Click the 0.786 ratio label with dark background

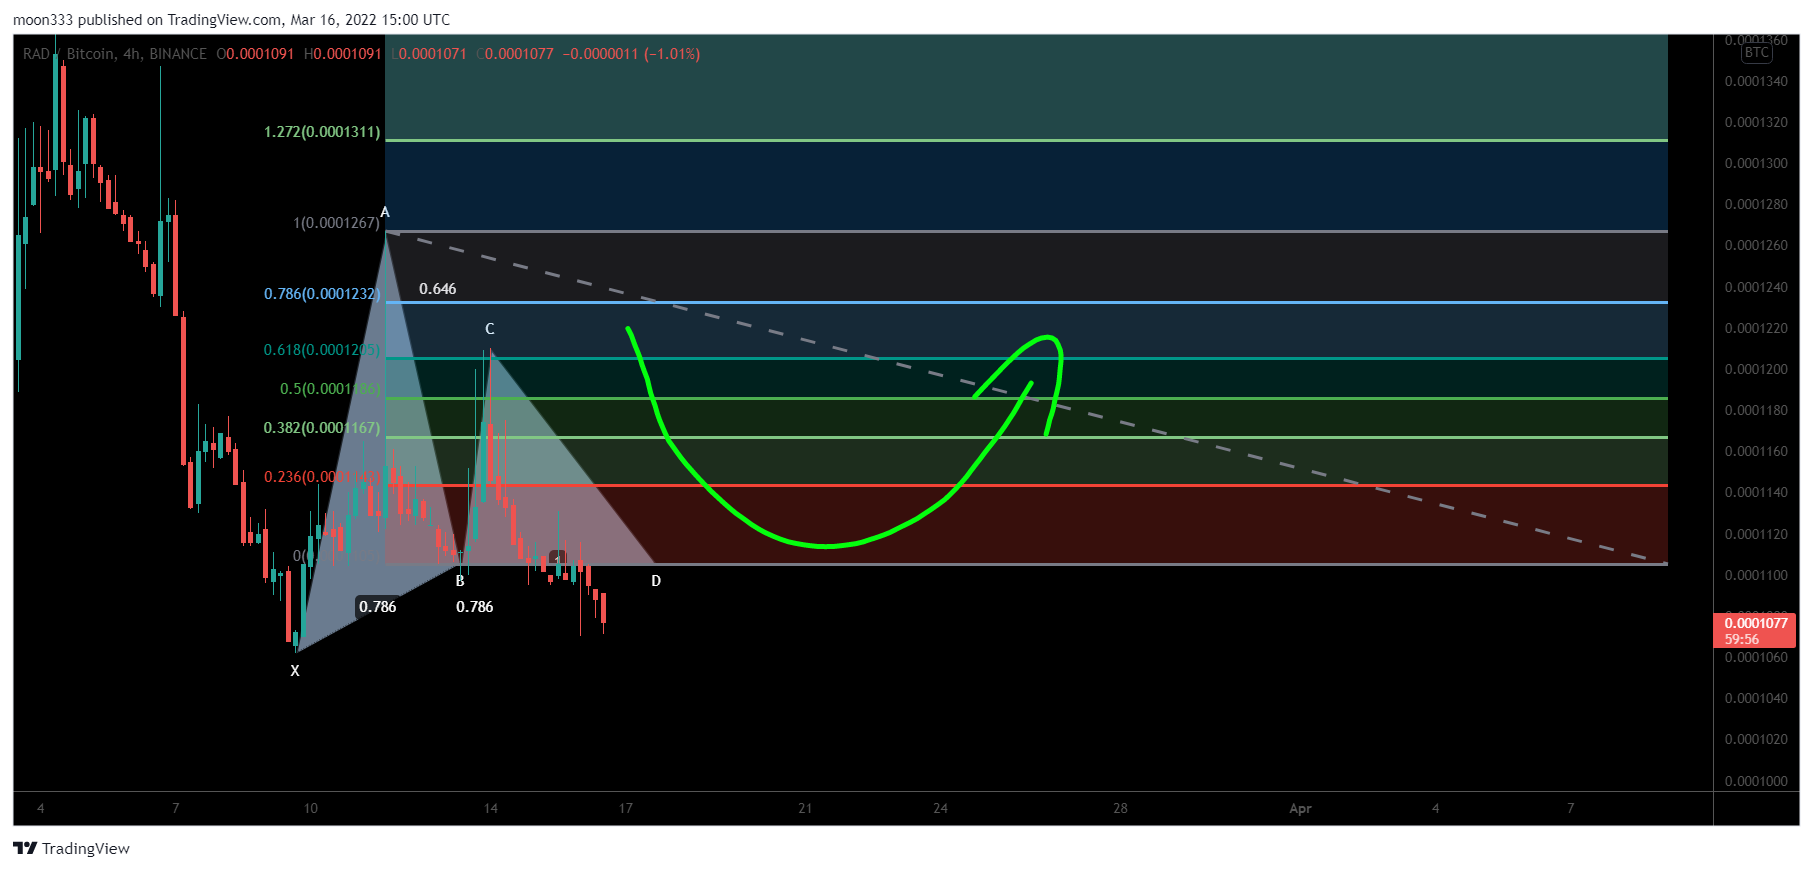(x=378, y=607)
